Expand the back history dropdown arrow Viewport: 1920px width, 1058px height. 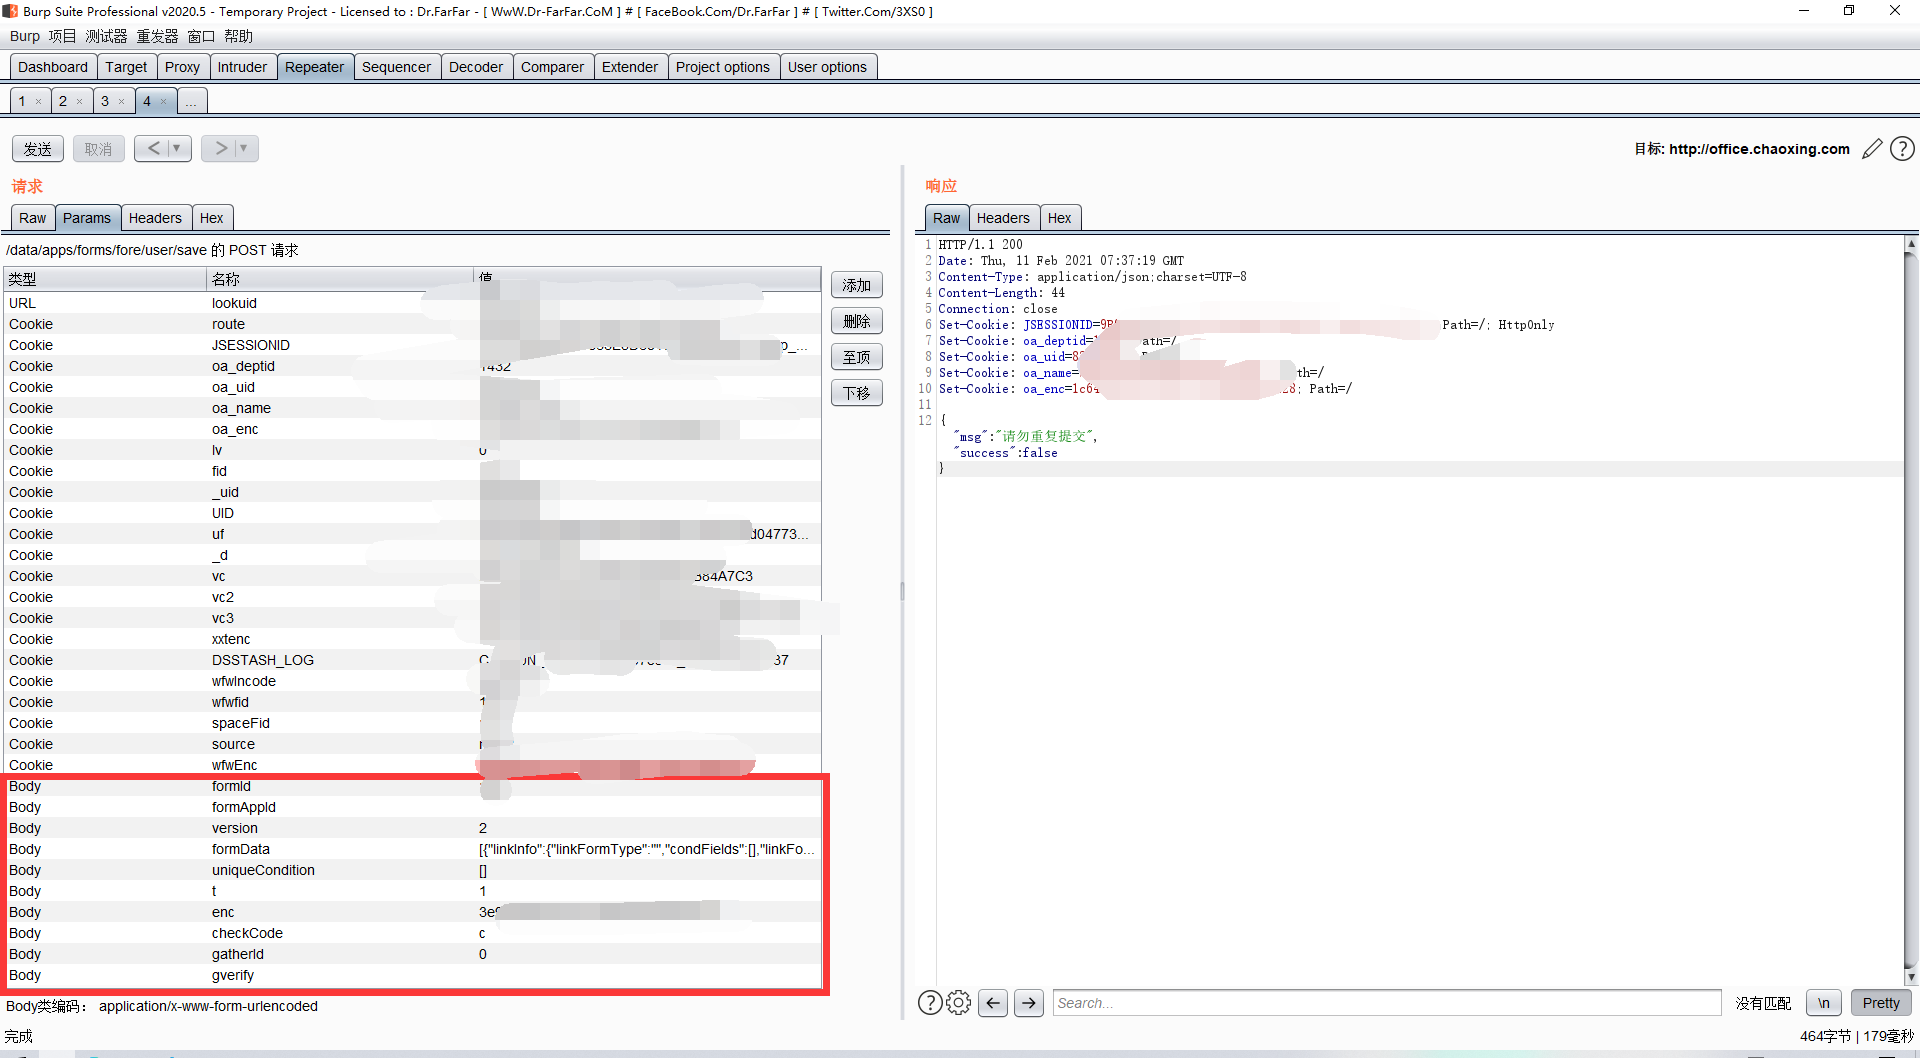177,148
